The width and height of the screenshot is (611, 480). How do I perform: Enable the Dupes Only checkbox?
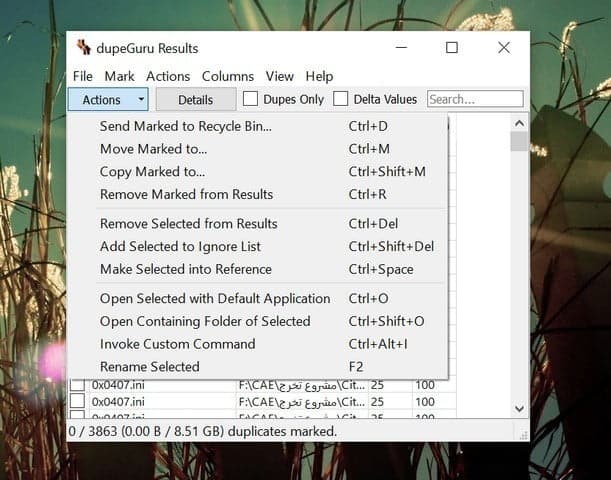click(251, 99)
